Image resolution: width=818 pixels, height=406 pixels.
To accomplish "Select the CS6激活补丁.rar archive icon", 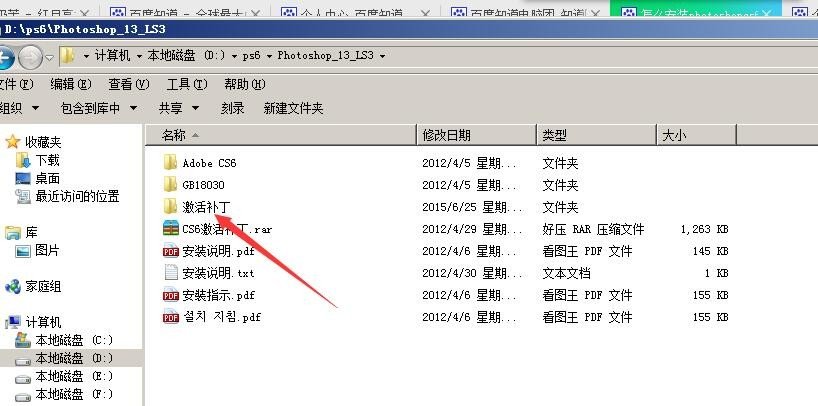I will coord(171,229).
